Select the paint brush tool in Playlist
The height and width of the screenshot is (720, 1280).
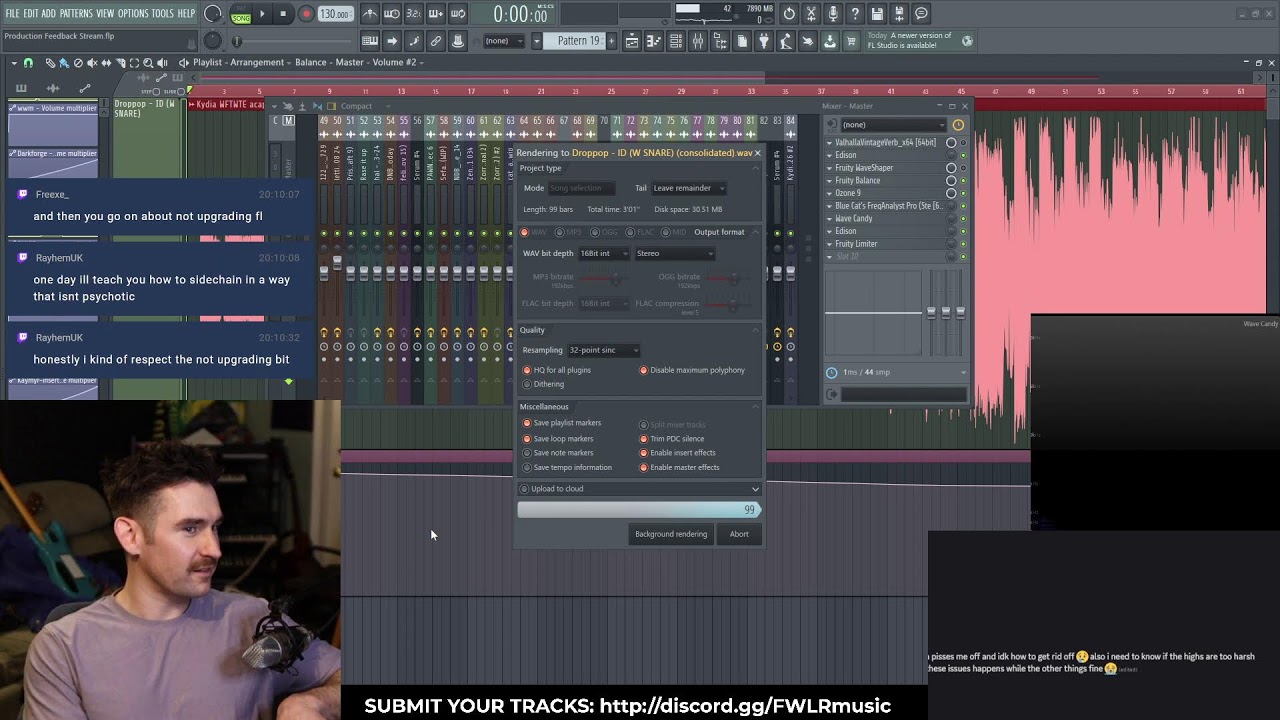pyautogui.click(x=64, y=63)
